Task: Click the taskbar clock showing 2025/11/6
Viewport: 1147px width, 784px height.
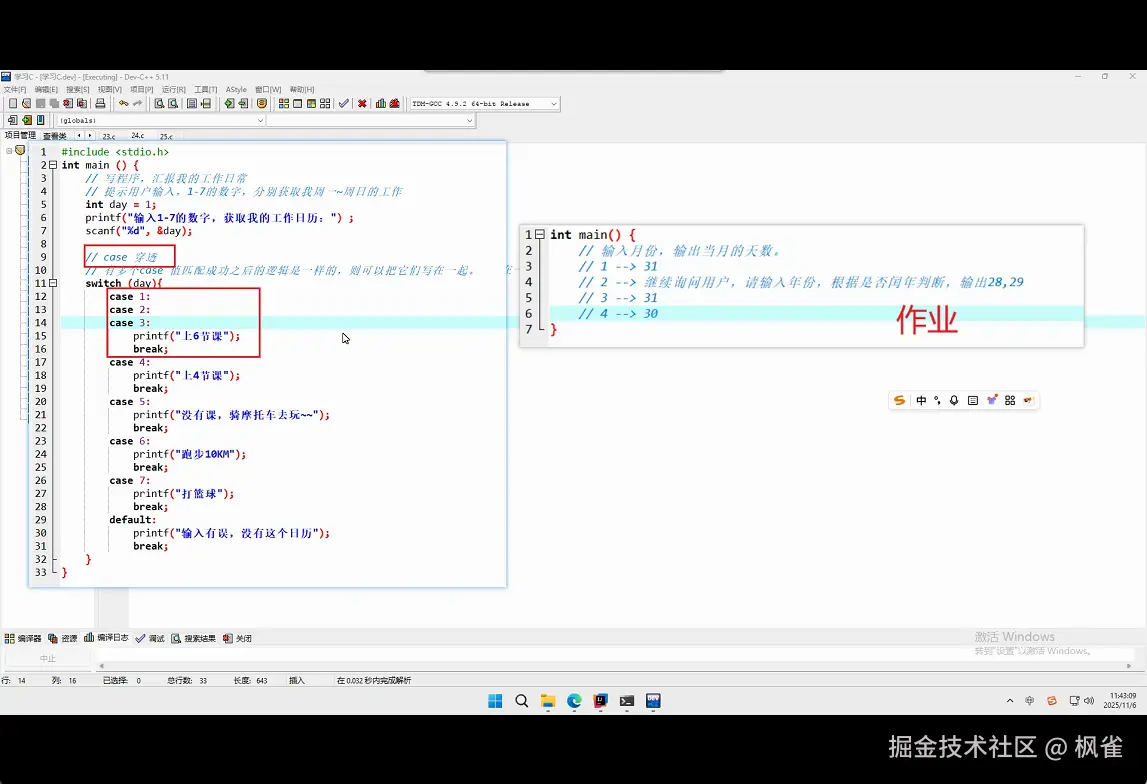Action: pyautogui.click(x=1121, y=701)
